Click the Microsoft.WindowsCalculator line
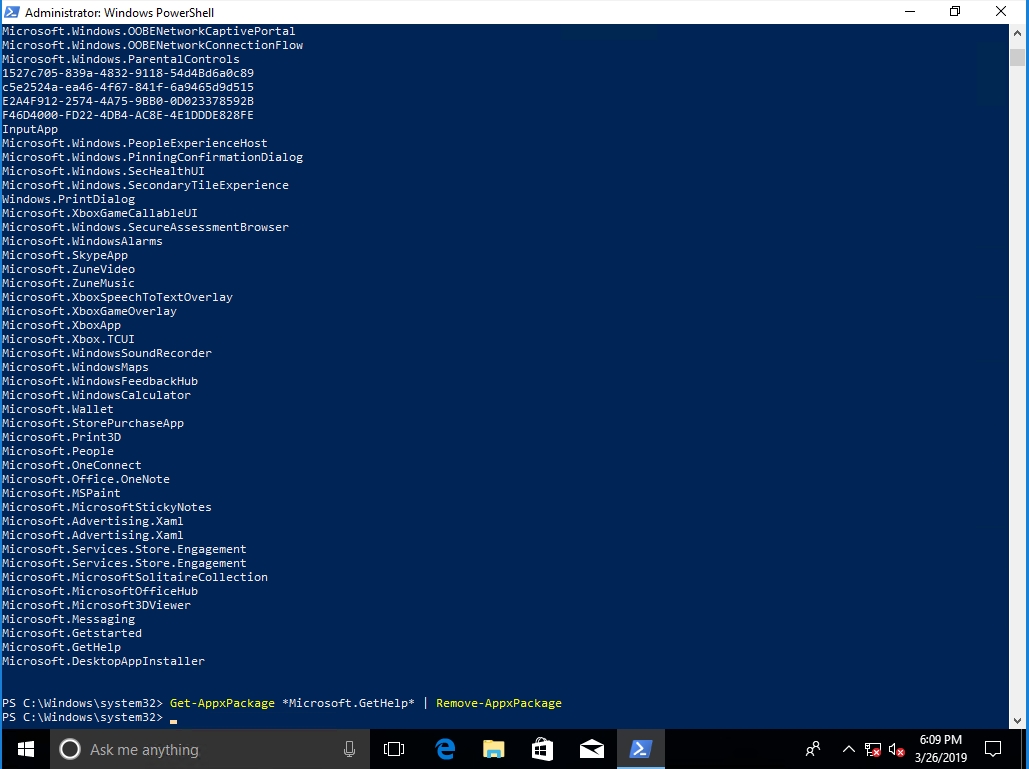Screen dimensions: 1029x769 [96, 395]
